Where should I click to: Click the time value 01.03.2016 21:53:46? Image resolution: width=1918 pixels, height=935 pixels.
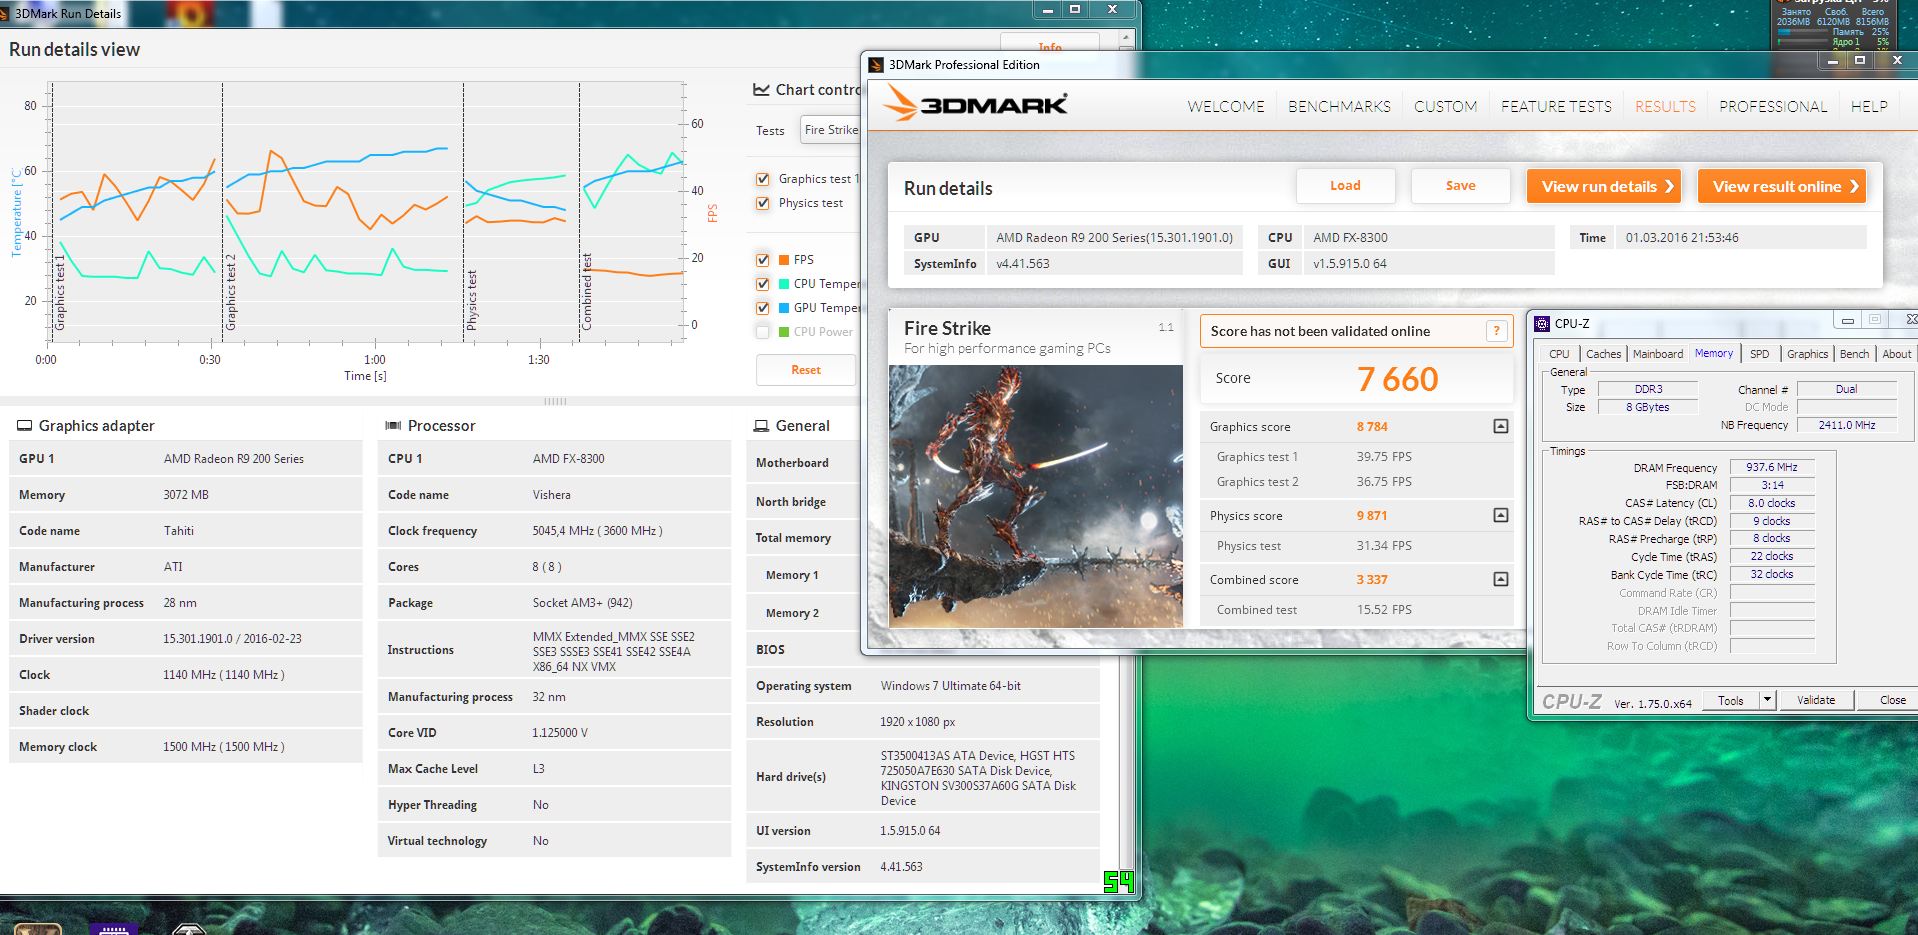tap(1682, 238)
